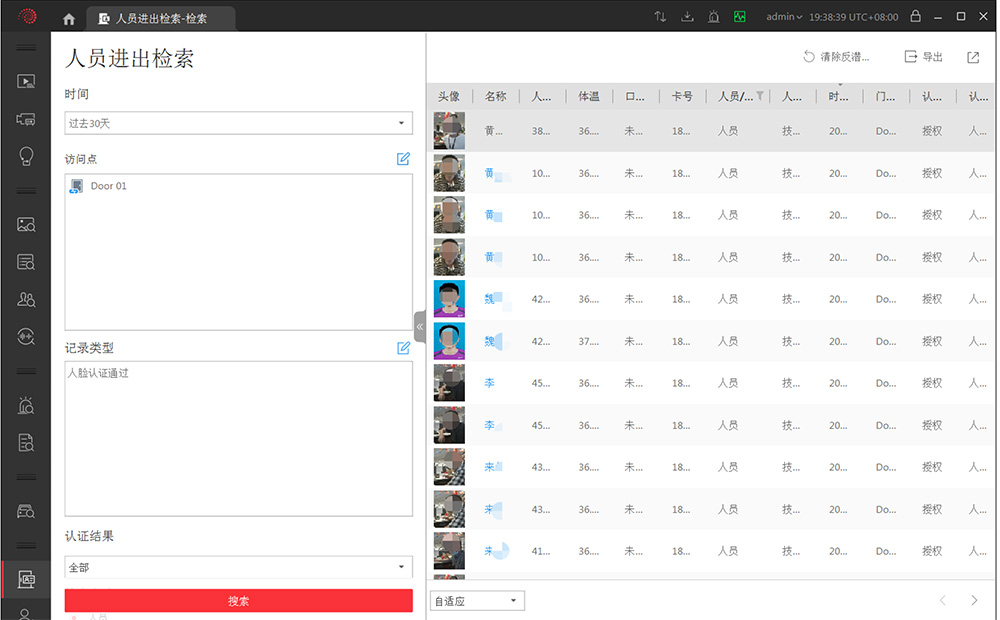Image resolution: width=1000 pixels, height=620 pixels.
Task: Click the edit icon next to 记录类型
Action: coord(403,348)
